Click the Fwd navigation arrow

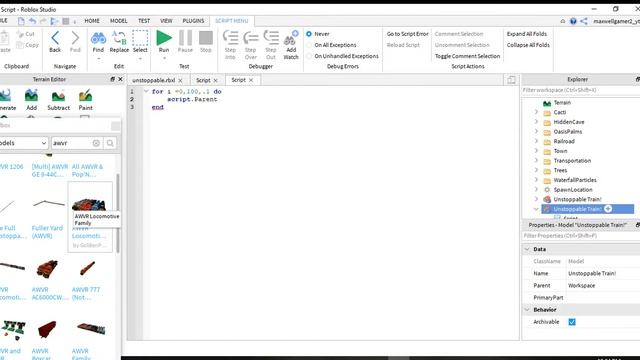pyautogui.click(x=75, y=38)
